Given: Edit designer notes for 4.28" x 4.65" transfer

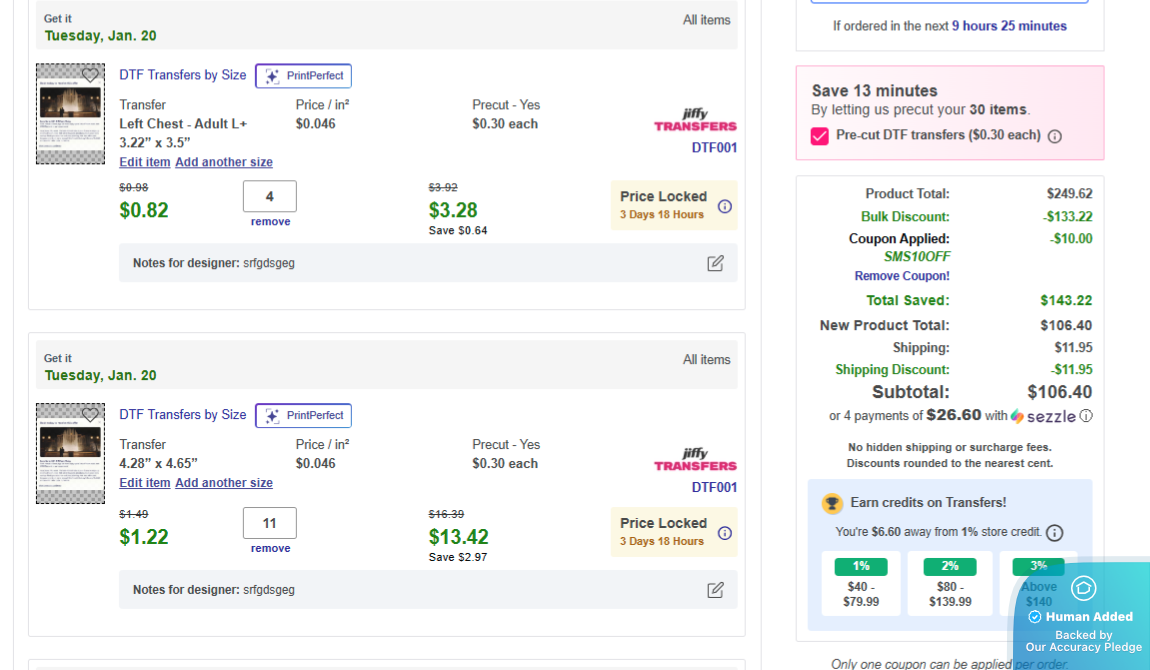Looking at the screenshot, I should [x=715, y=590].
